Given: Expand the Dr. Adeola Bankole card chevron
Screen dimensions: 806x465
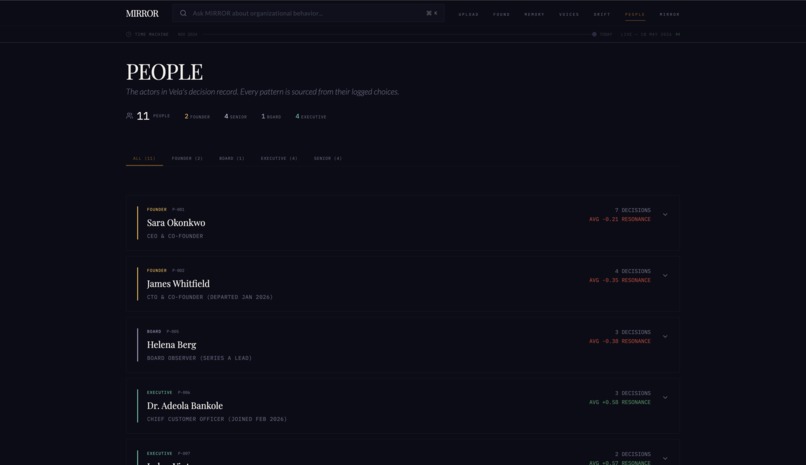Looking at the screenshot, I should pos(665,398).
